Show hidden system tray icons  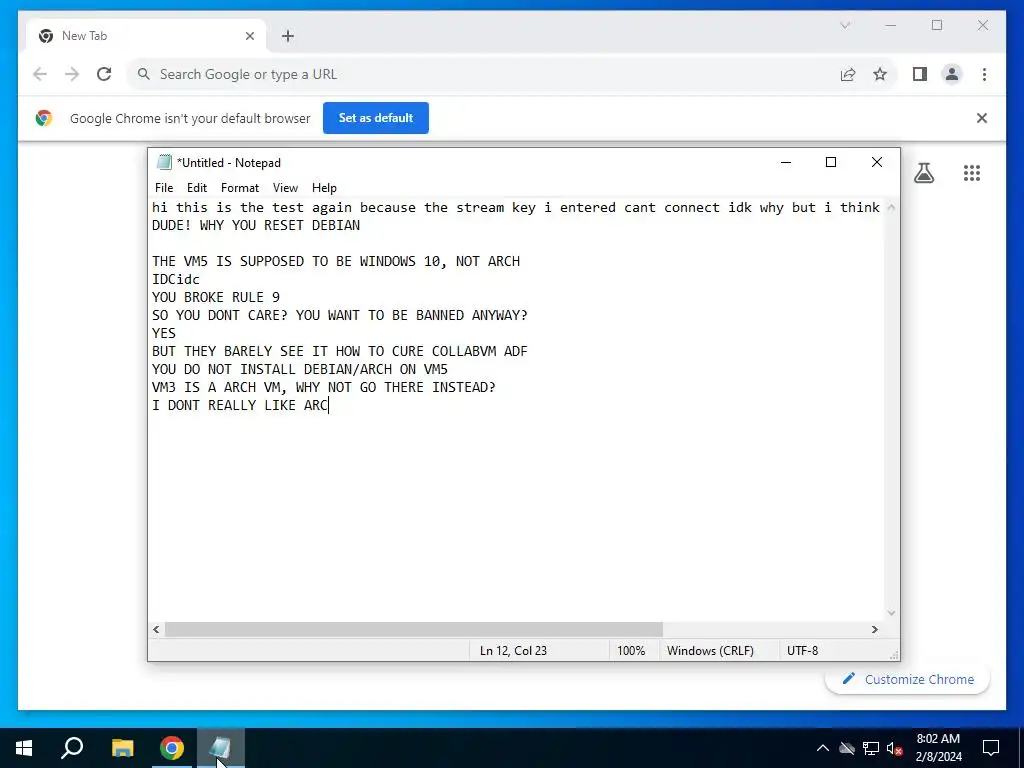click(x=823, y=748)
